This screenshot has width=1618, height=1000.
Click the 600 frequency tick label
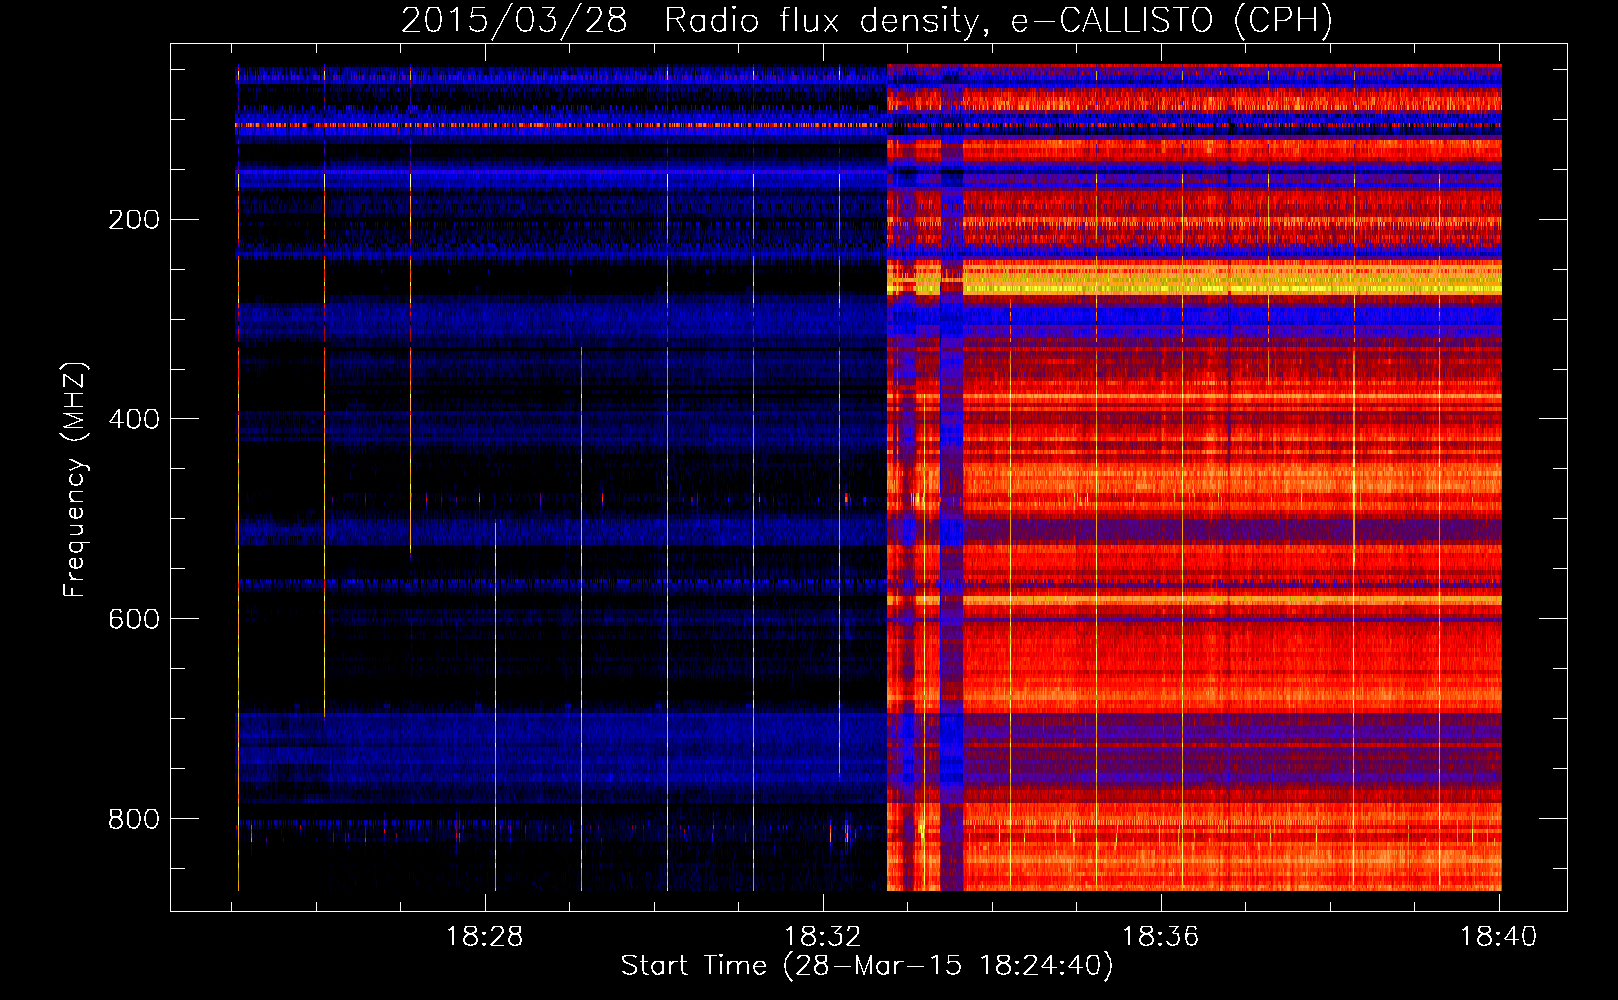134,619
